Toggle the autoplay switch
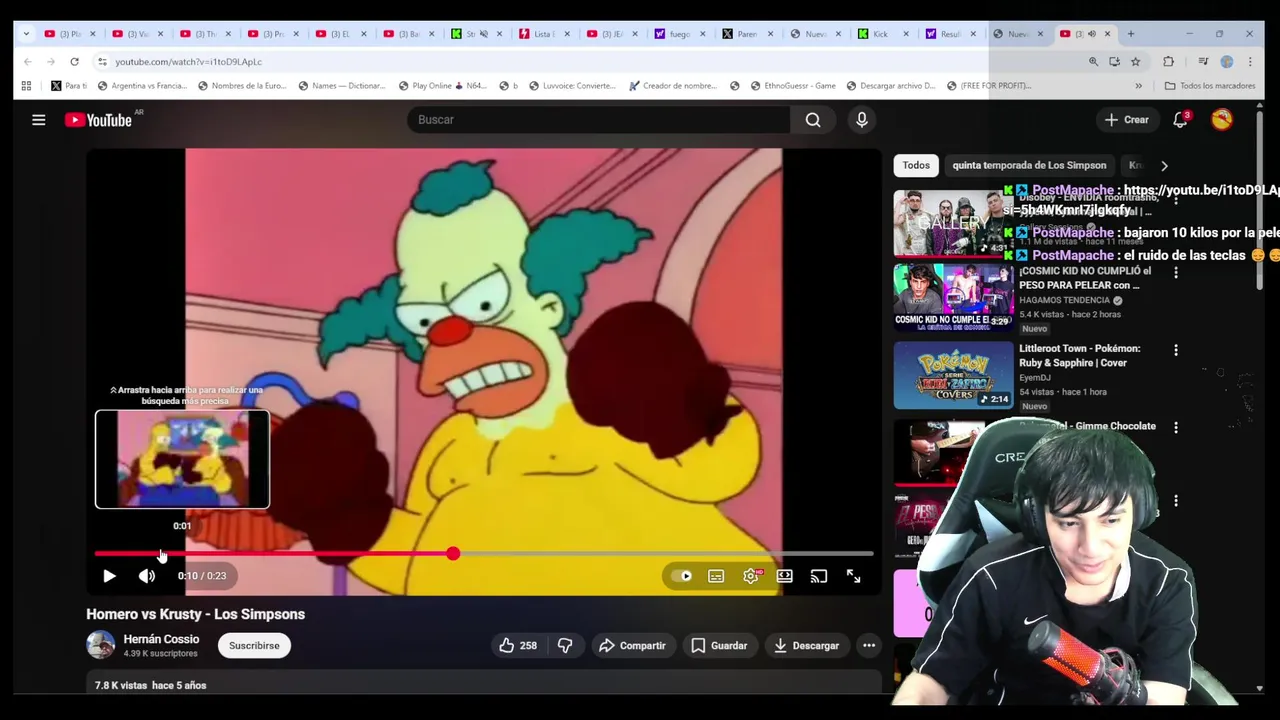This screenshot has height=720, width=1280. coord(682,576)
